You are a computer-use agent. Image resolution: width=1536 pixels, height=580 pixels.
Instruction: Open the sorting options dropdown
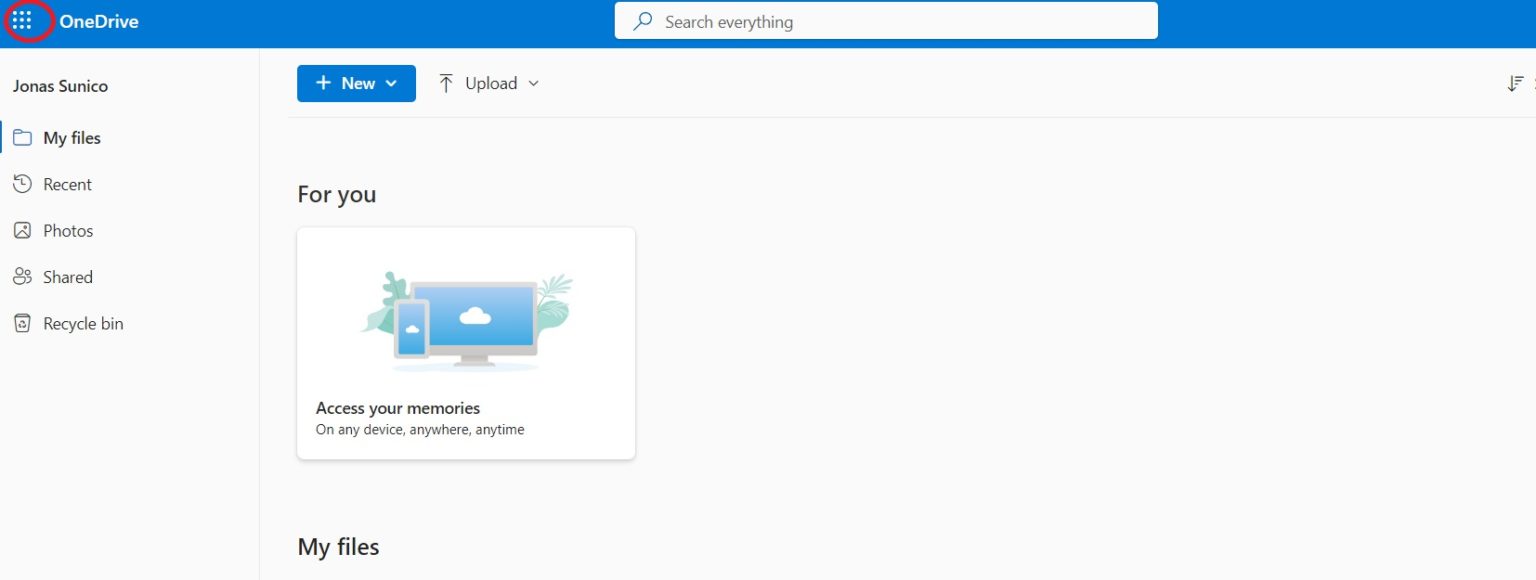click(x=1514, y=83)
